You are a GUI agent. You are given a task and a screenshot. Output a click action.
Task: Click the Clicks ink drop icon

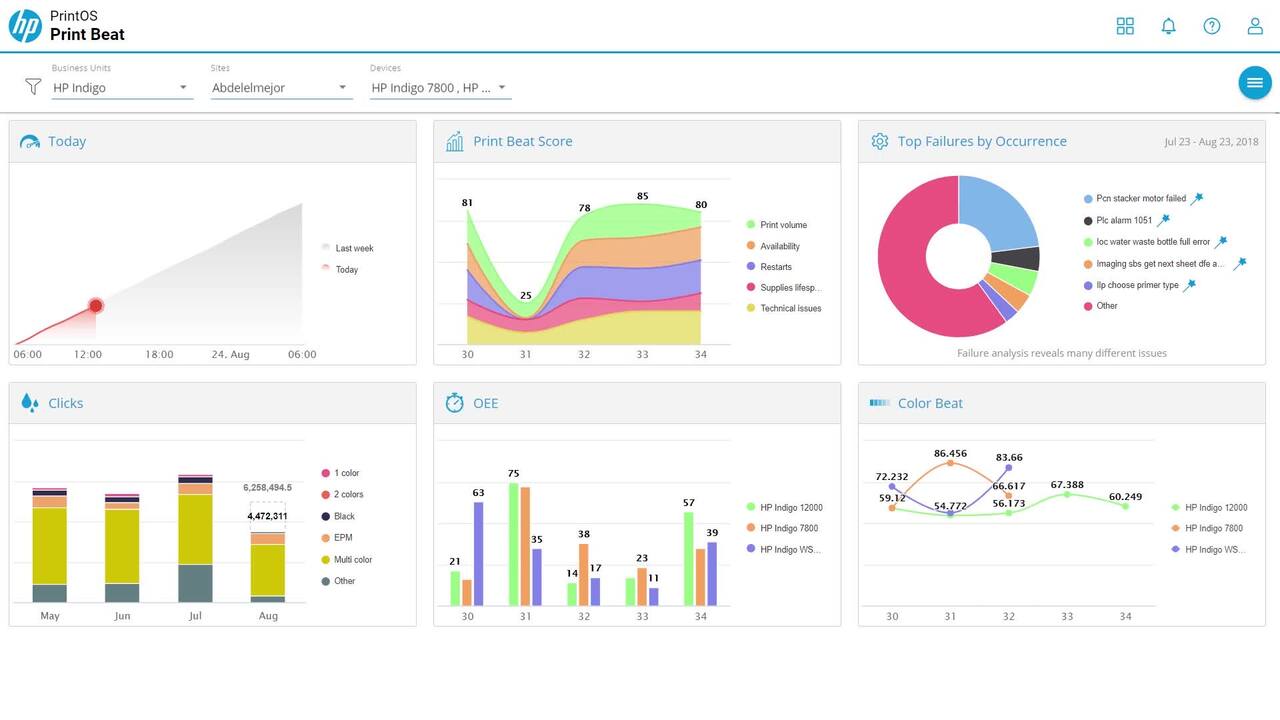click(x=30, y=403)
